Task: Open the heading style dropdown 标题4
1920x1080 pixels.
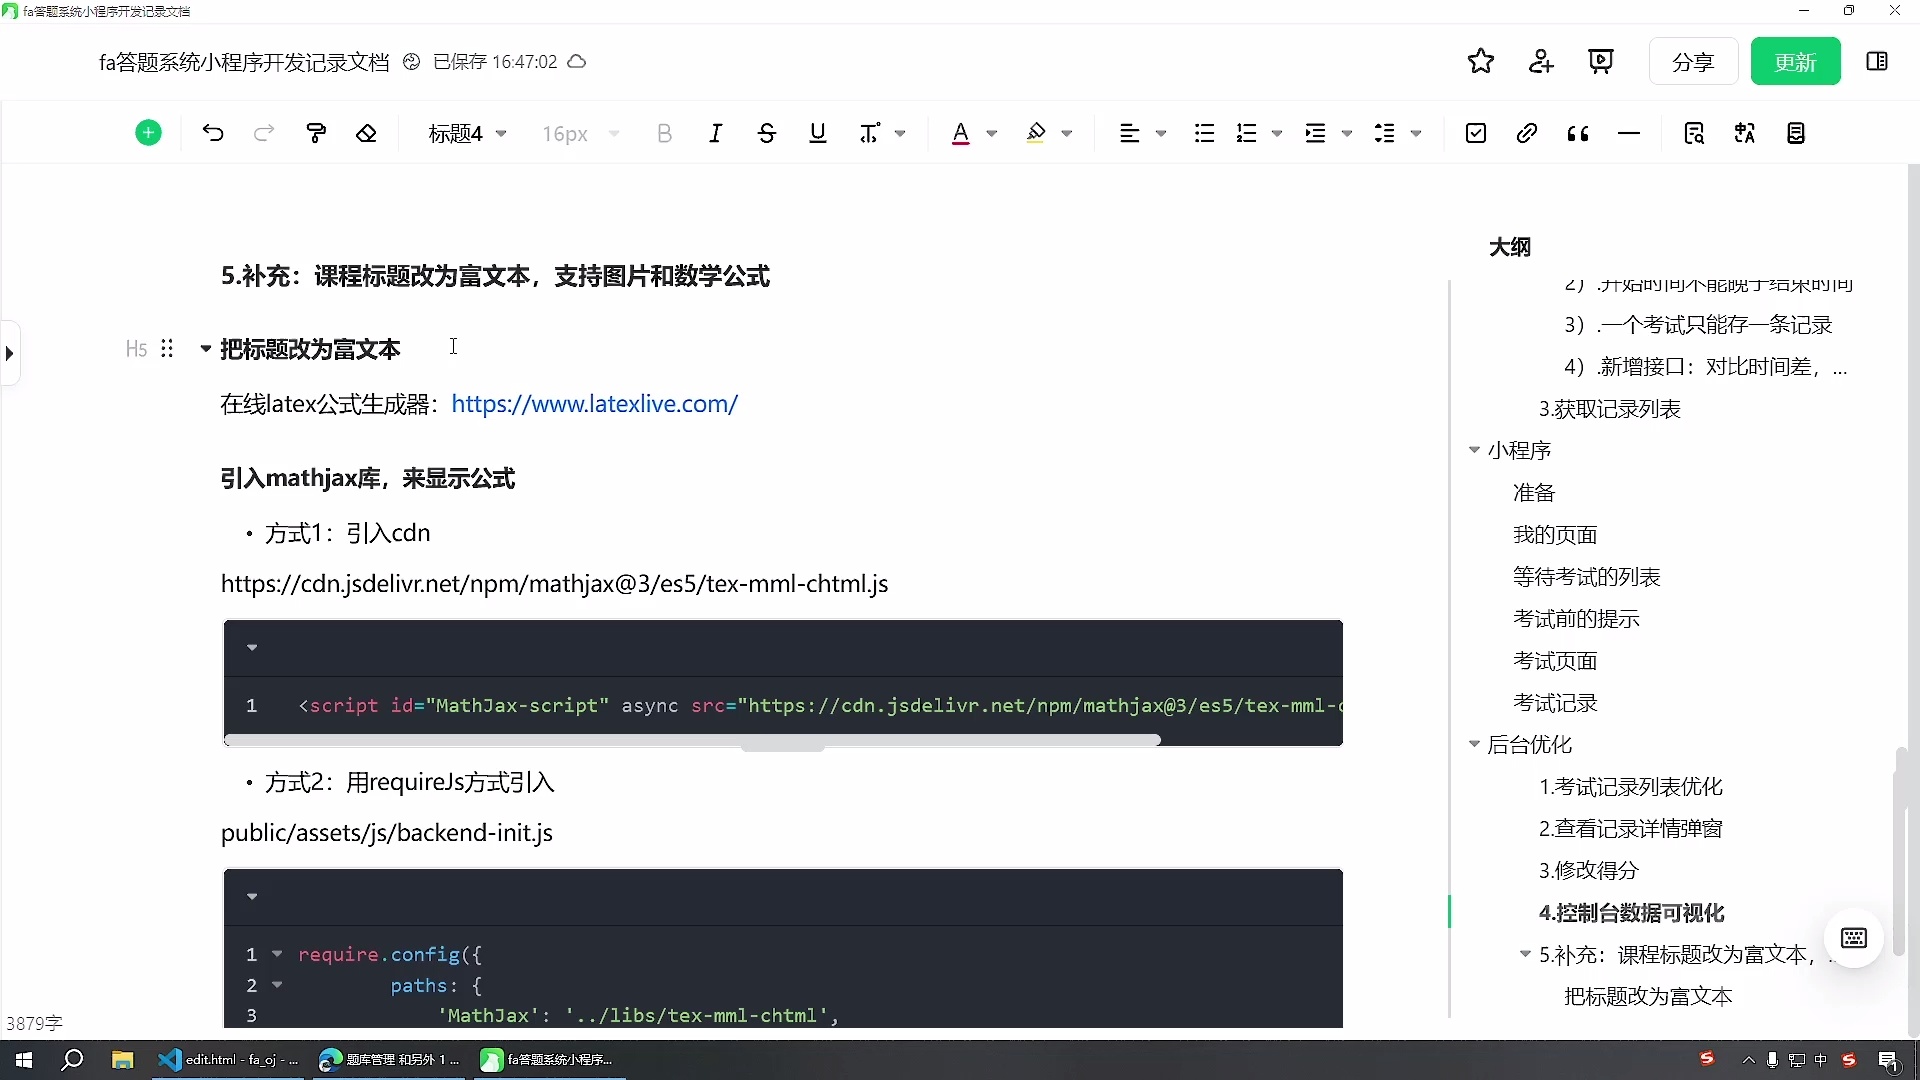Action: [467, 134]
